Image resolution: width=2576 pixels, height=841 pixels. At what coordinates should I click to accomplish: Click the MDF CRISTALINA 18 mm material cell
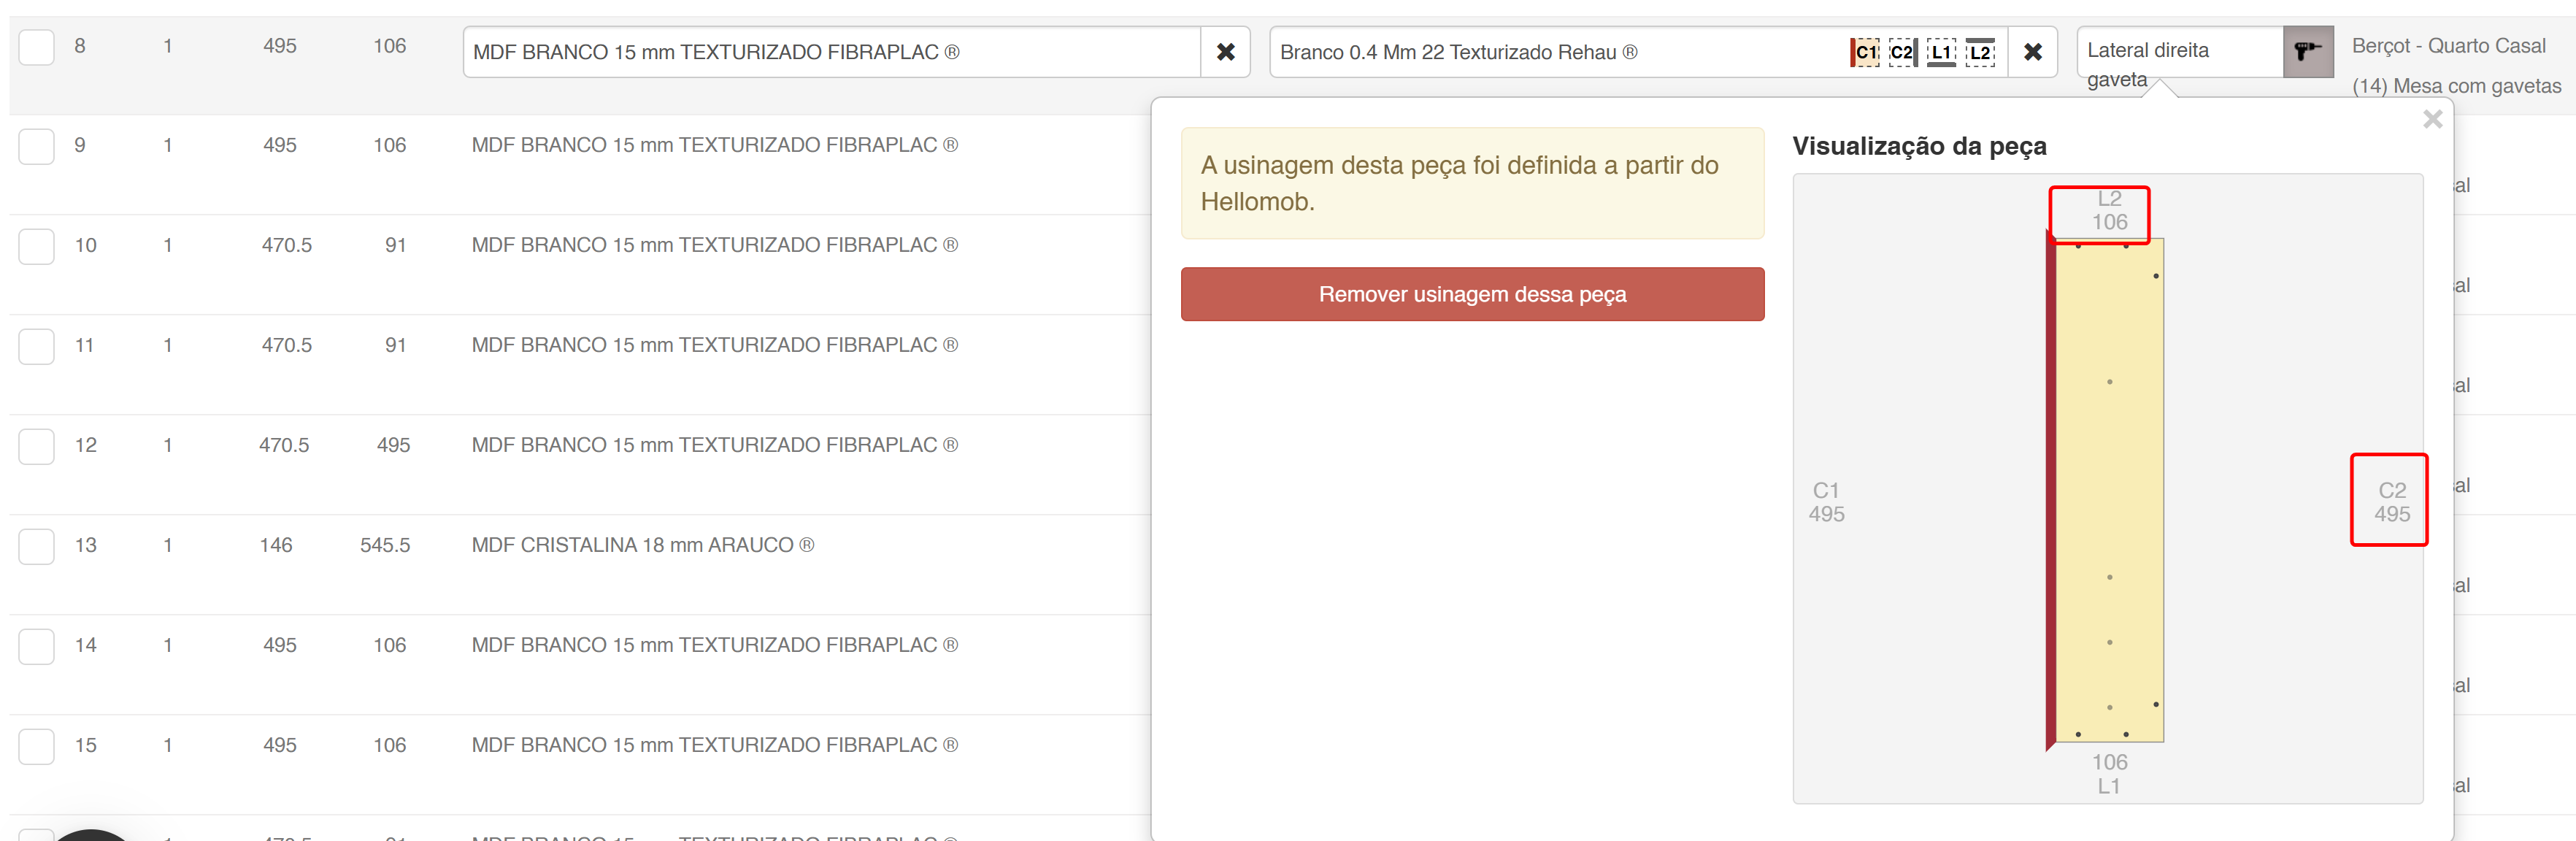click(642, 545)
